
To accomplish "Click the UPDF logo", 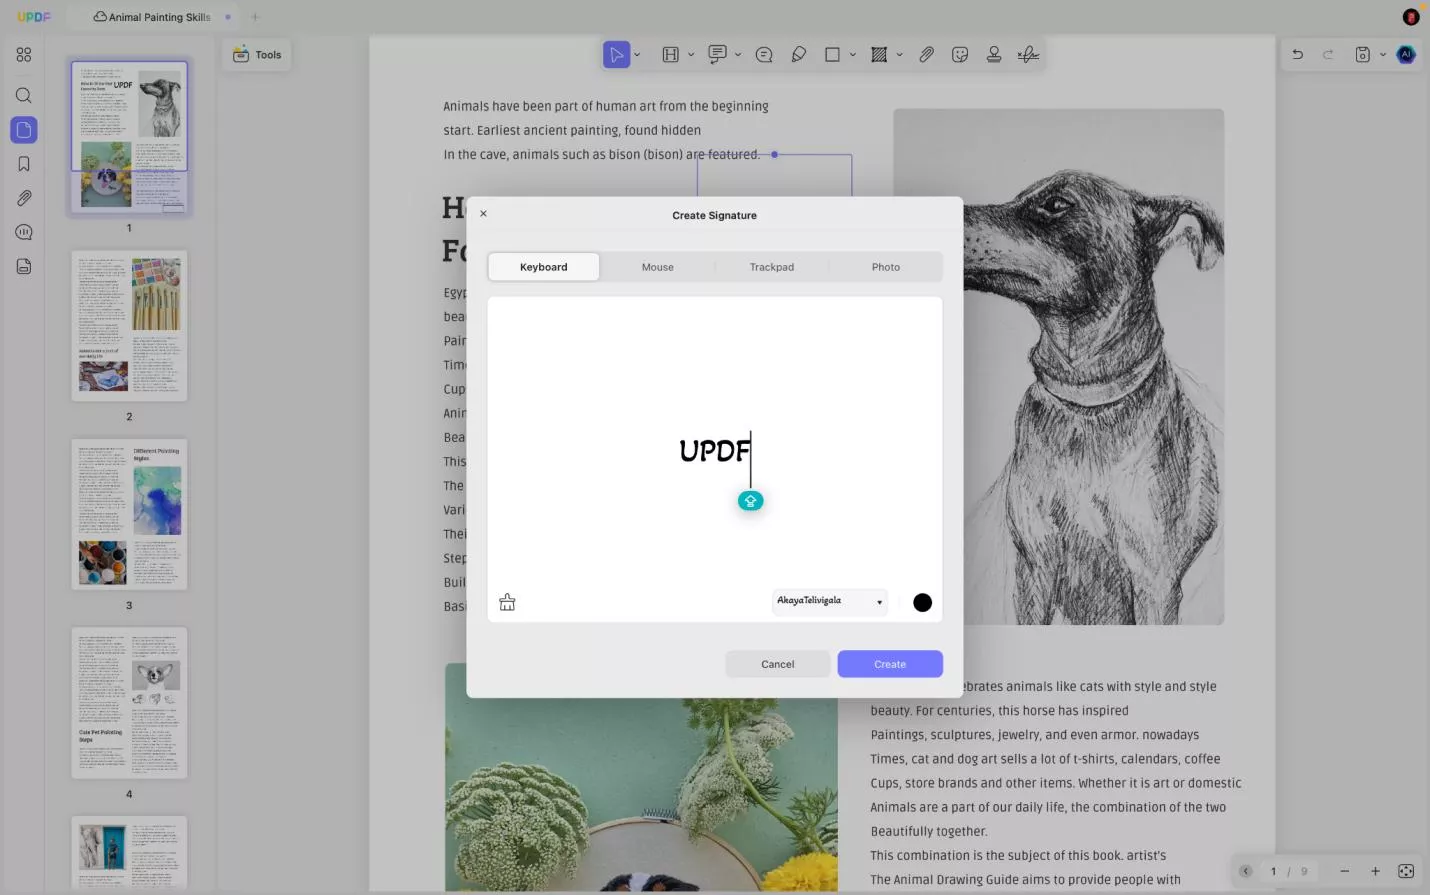I will point(34,17).
